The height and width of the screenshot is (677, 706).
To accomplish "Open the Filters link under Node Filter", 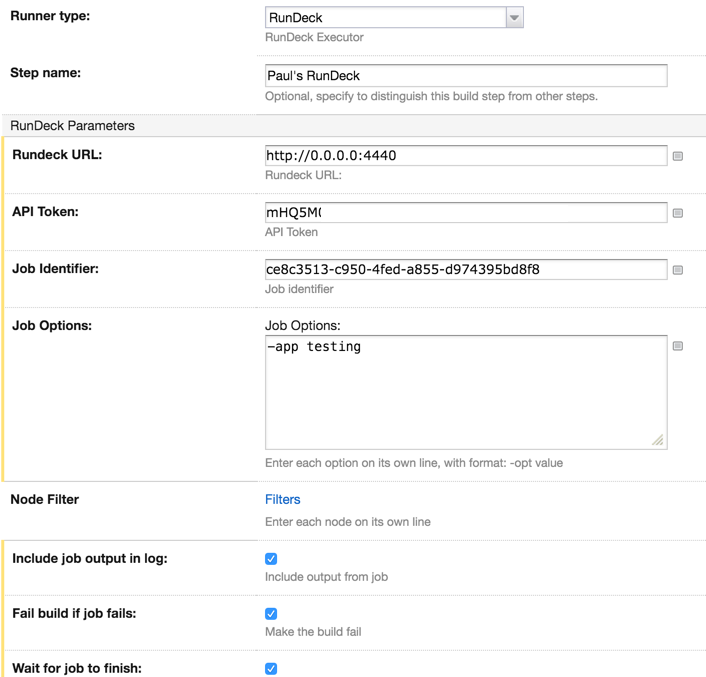I will 282,499.
